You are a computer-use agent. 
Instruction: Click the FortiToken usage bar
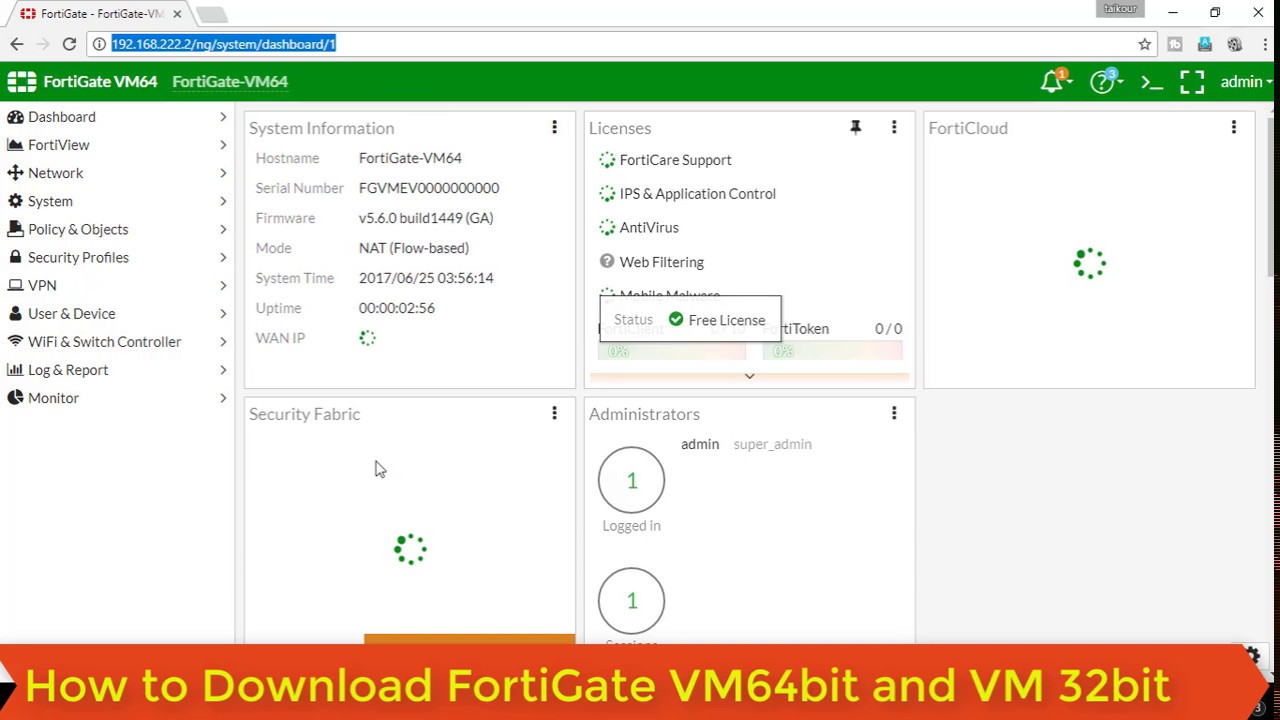coord(832,351)
